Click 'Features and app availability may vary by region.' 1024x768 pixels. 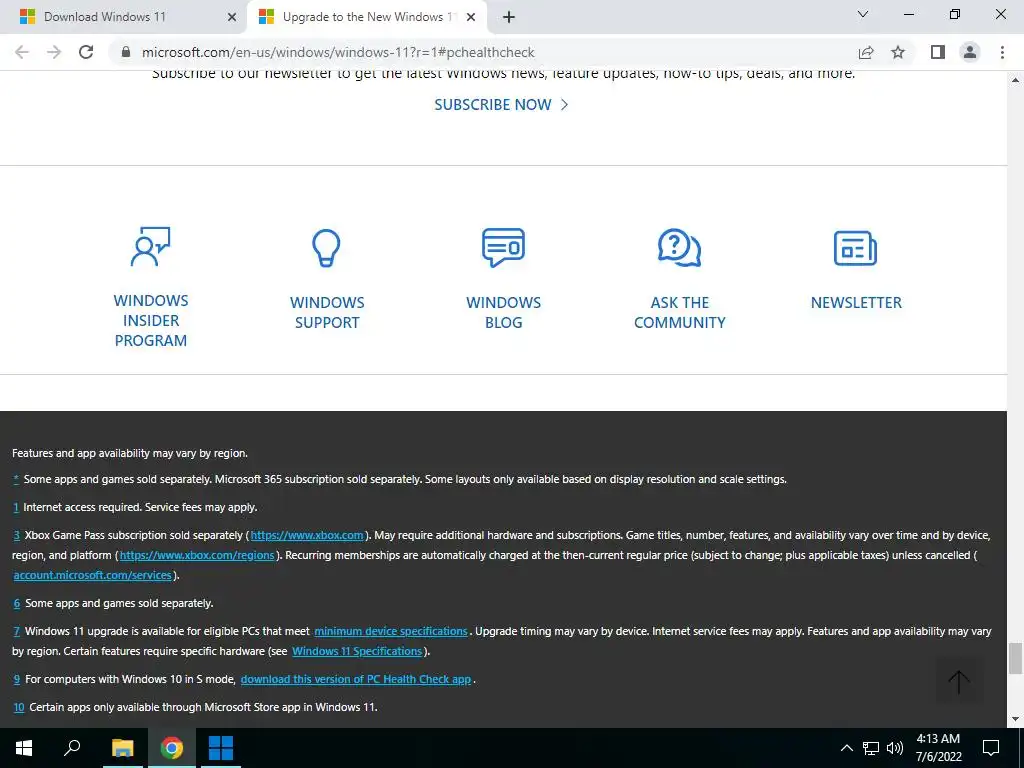[x=130, y=453]
